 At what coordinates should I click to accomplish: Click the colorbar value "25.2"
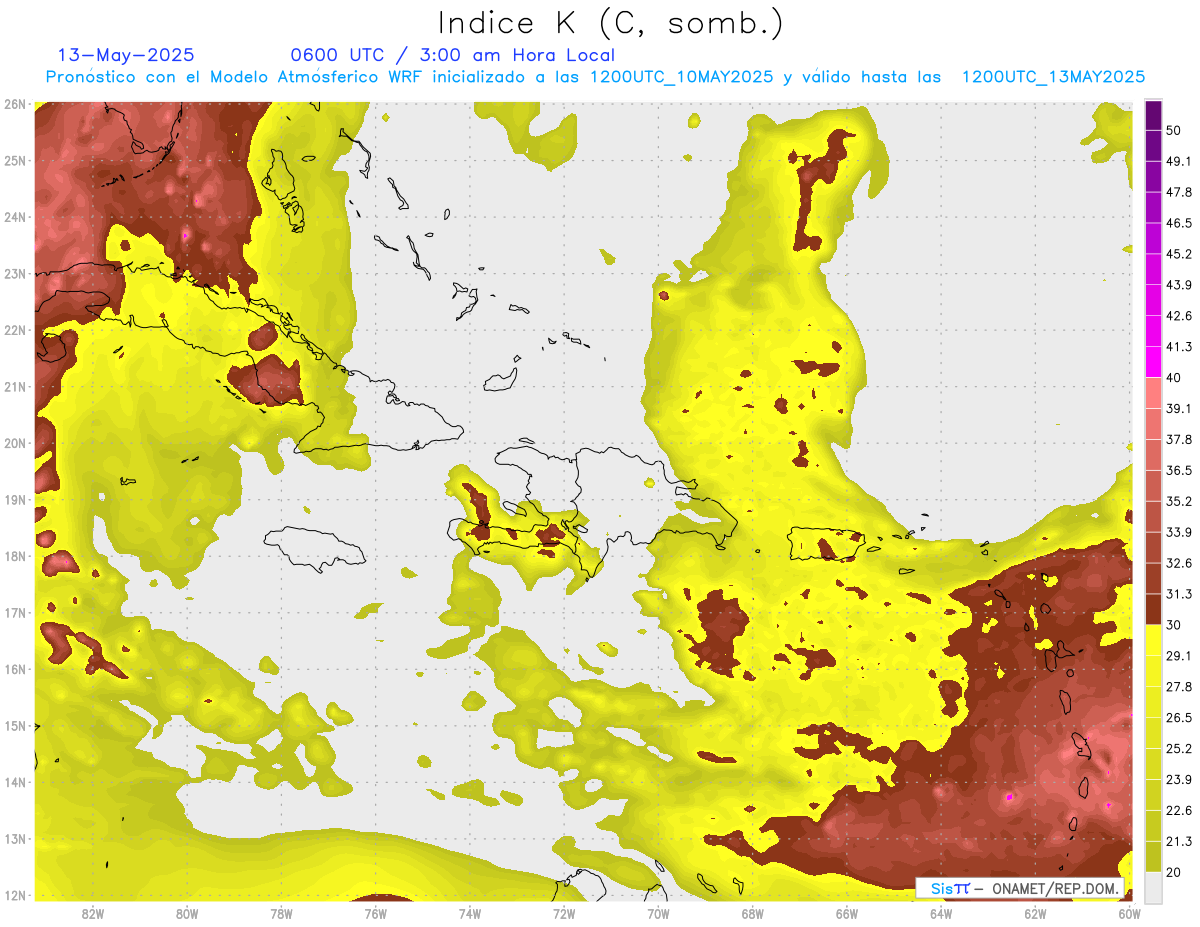click(1180, 748)
